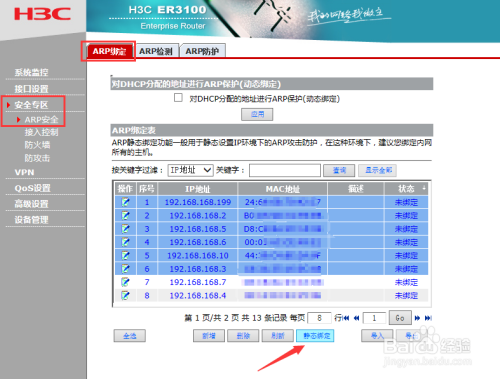Click the 应用 apply button
Viewport: 500px width, 379px height.
[x=257, y=114]
